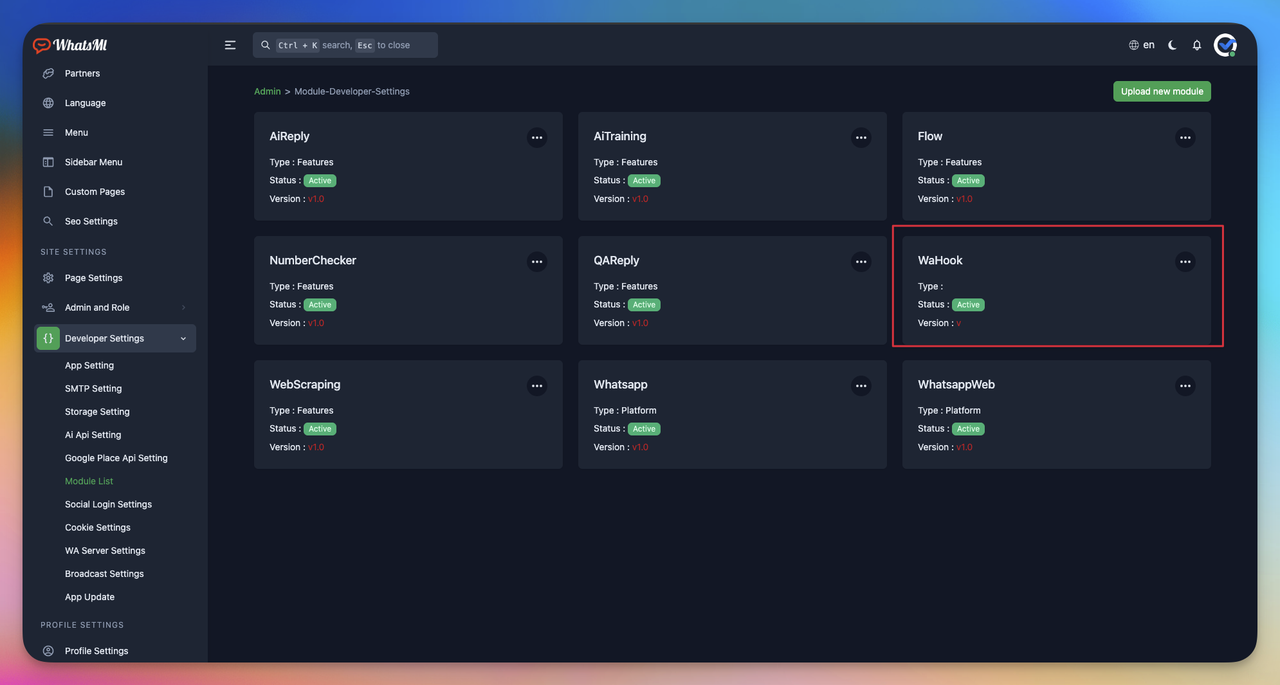Open WebScraping module options menu
The image size is (1280, 685).
point(537,385)
